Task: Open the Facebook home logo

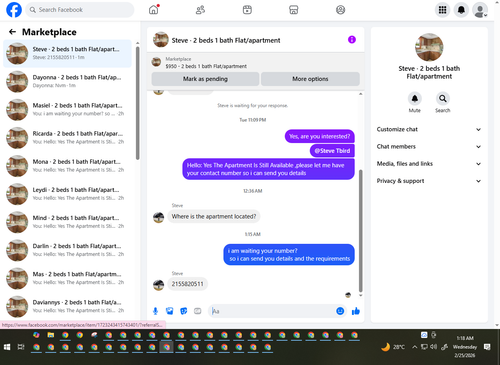Action: pos(14,10)
